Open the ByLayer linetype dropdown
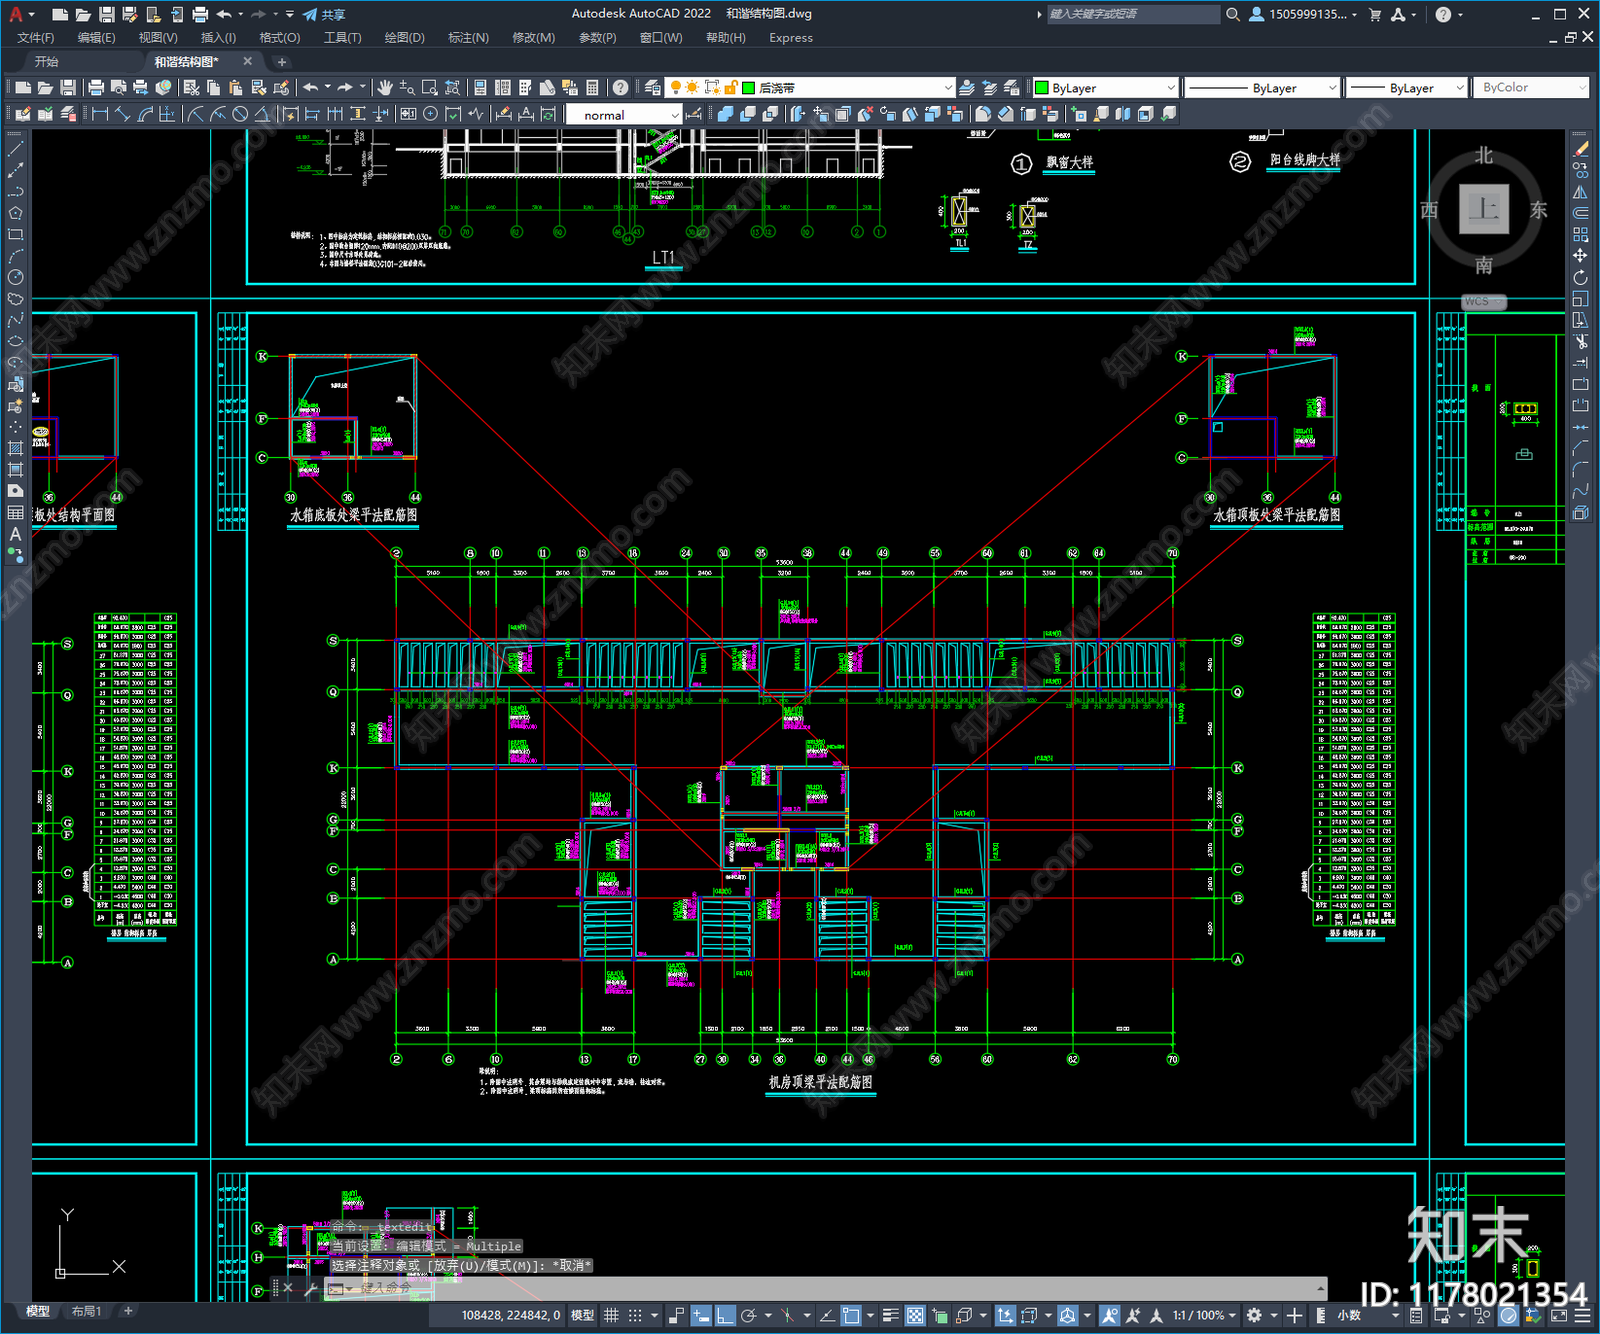This screenshot has width=1600, height=1334. (x=1261, y=88)
